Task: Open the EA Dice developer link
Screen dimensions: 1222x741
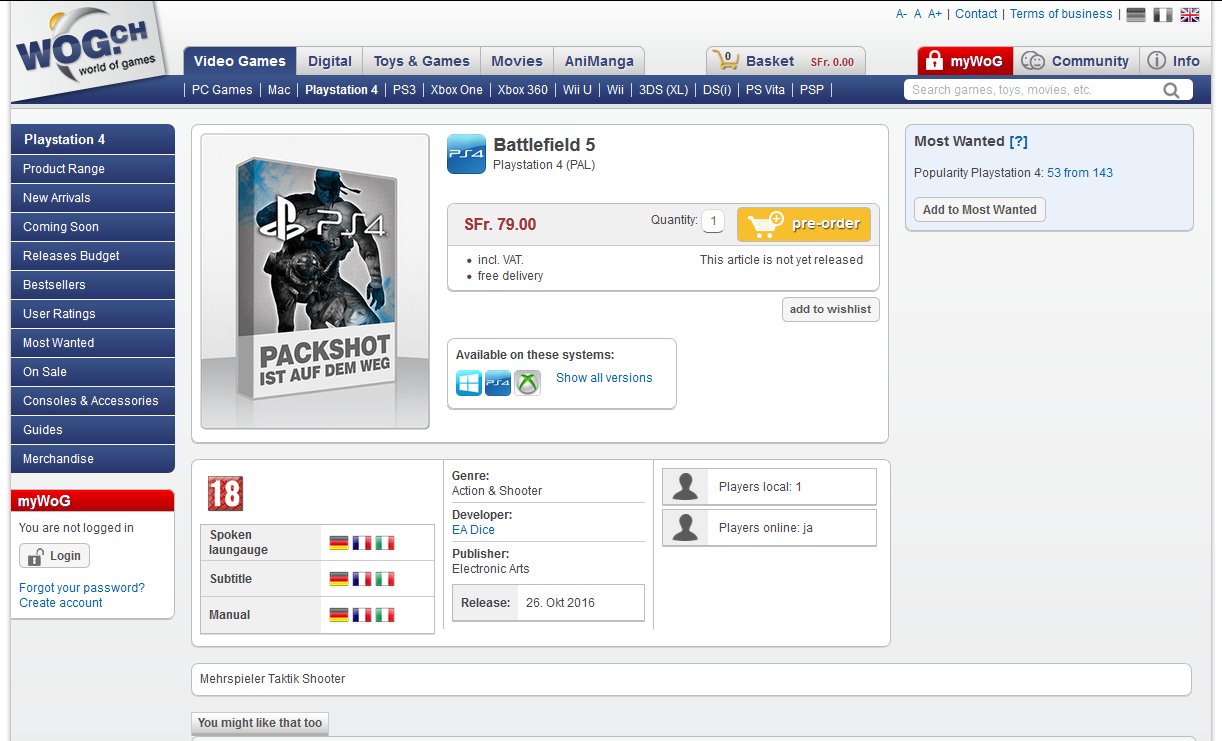Action: tap(473, 530)
